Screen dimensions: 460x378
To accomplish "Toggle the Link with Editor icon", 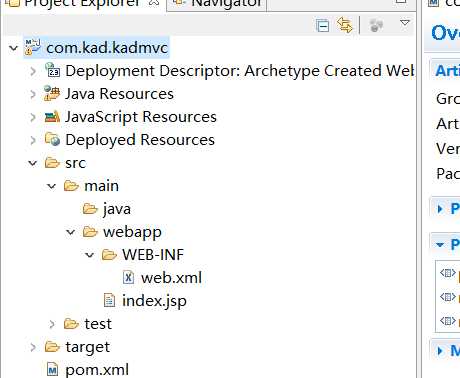I will pos(345,25).
